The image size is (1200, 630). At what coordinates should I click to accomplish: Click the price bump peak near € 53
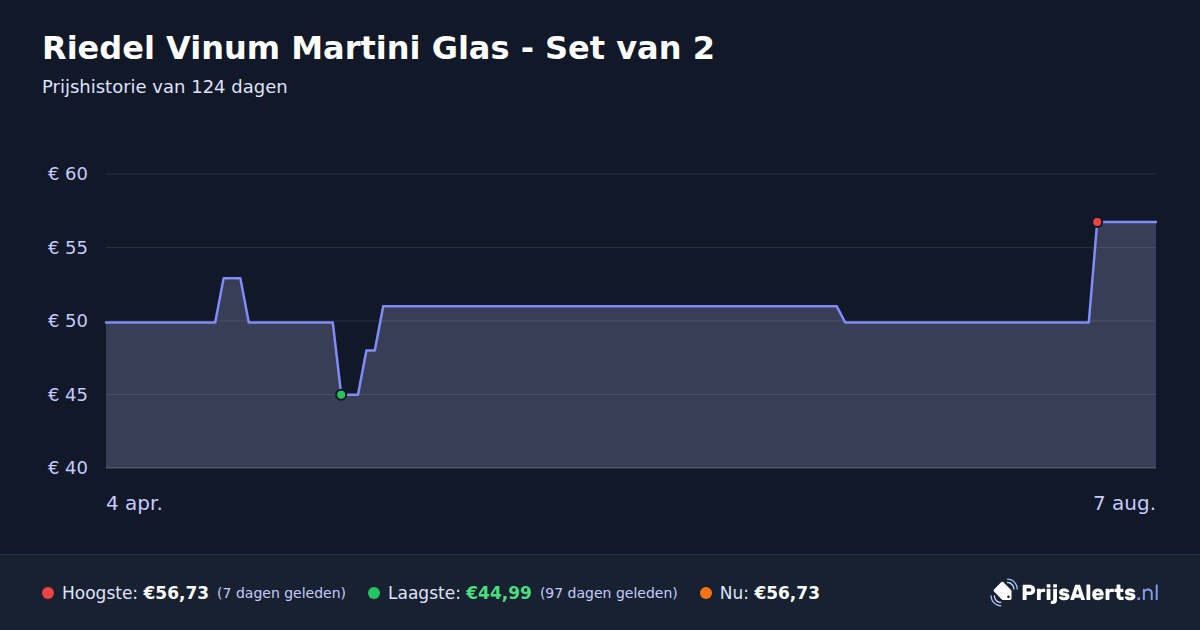[x=232, y=279]
